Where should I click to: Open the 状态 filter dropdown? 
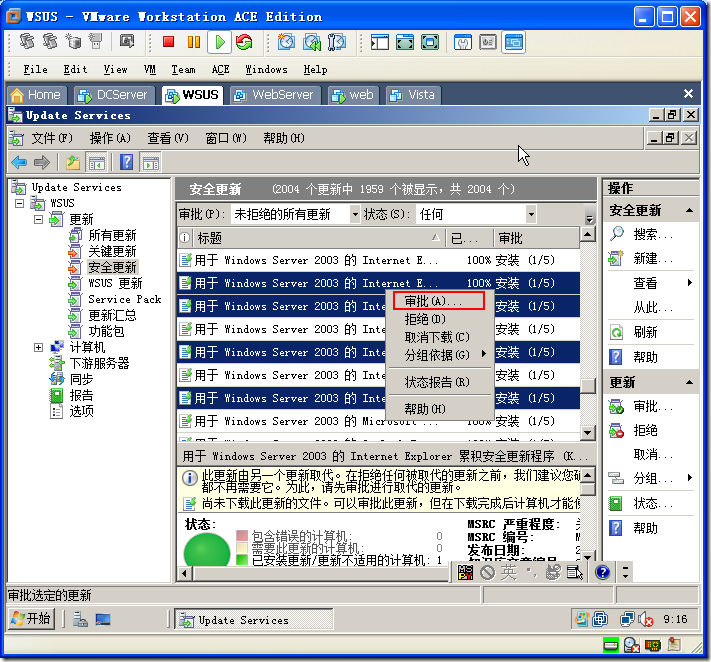click(x=531, y=214)
